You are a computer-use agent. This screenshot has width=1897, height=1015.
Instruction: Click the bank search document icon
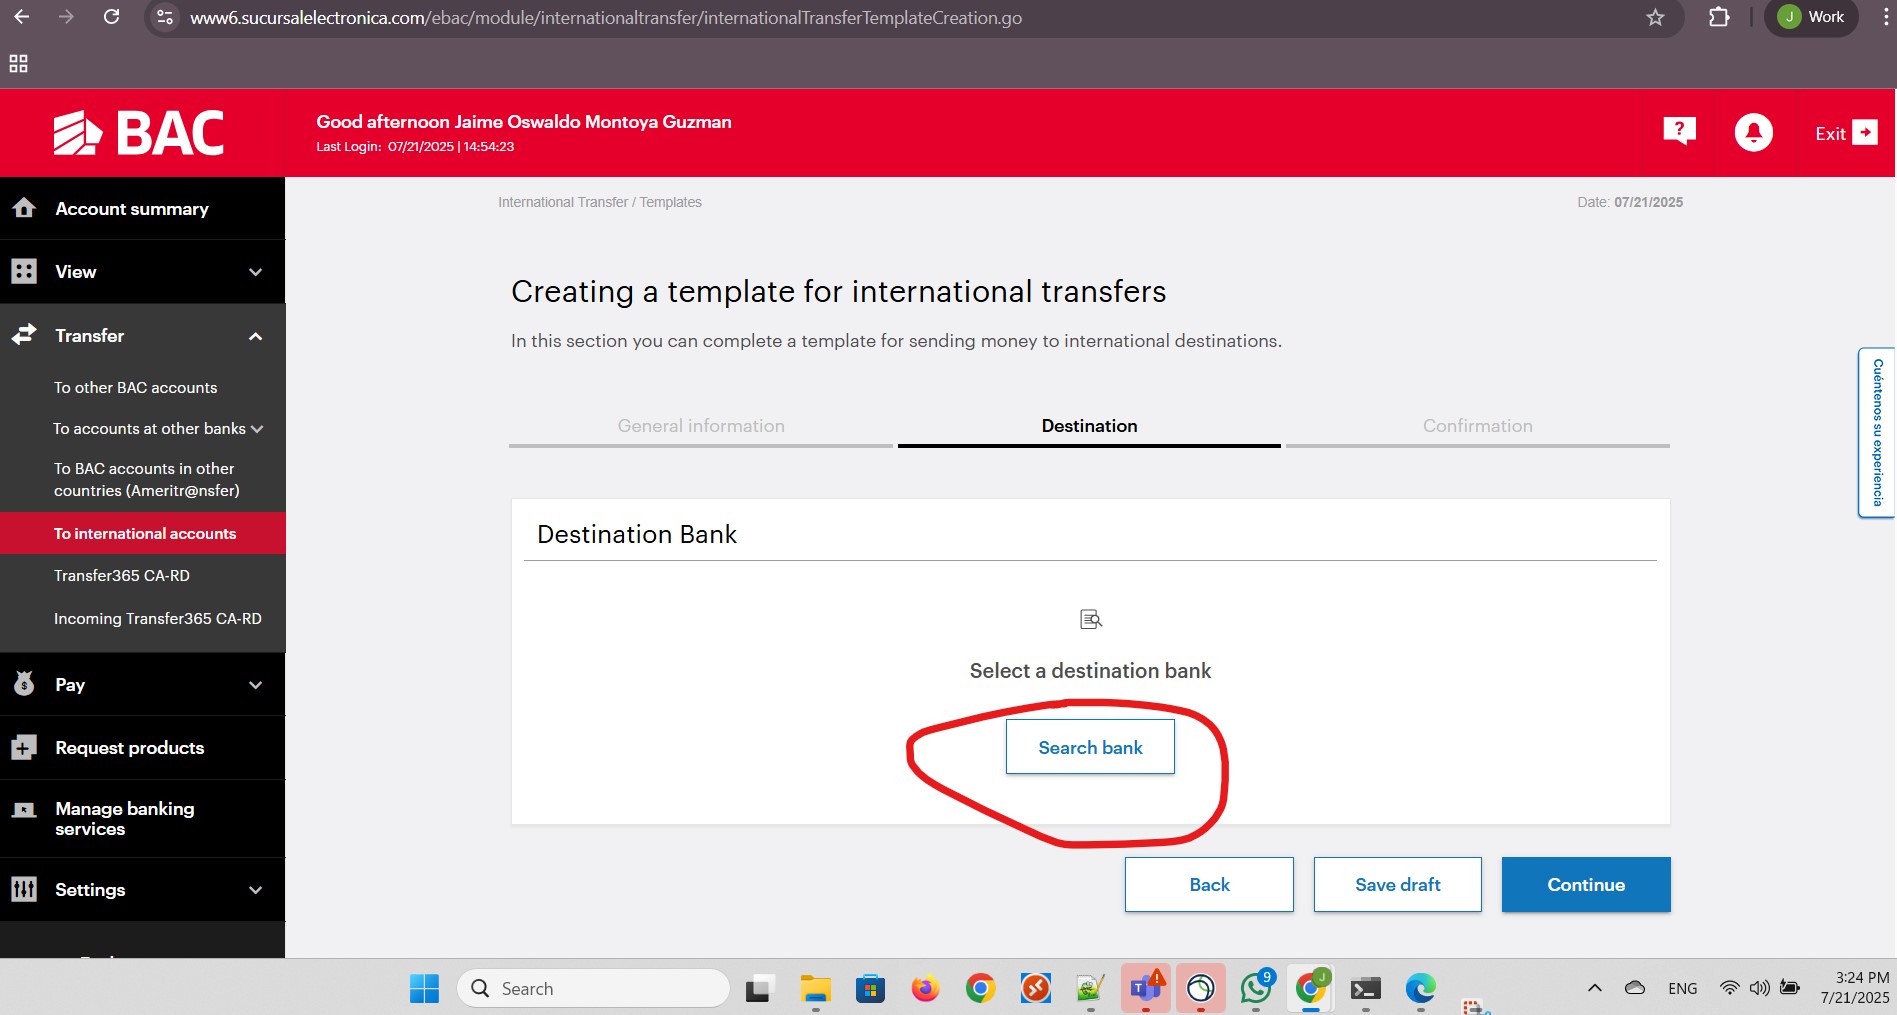click(1091, 619)
